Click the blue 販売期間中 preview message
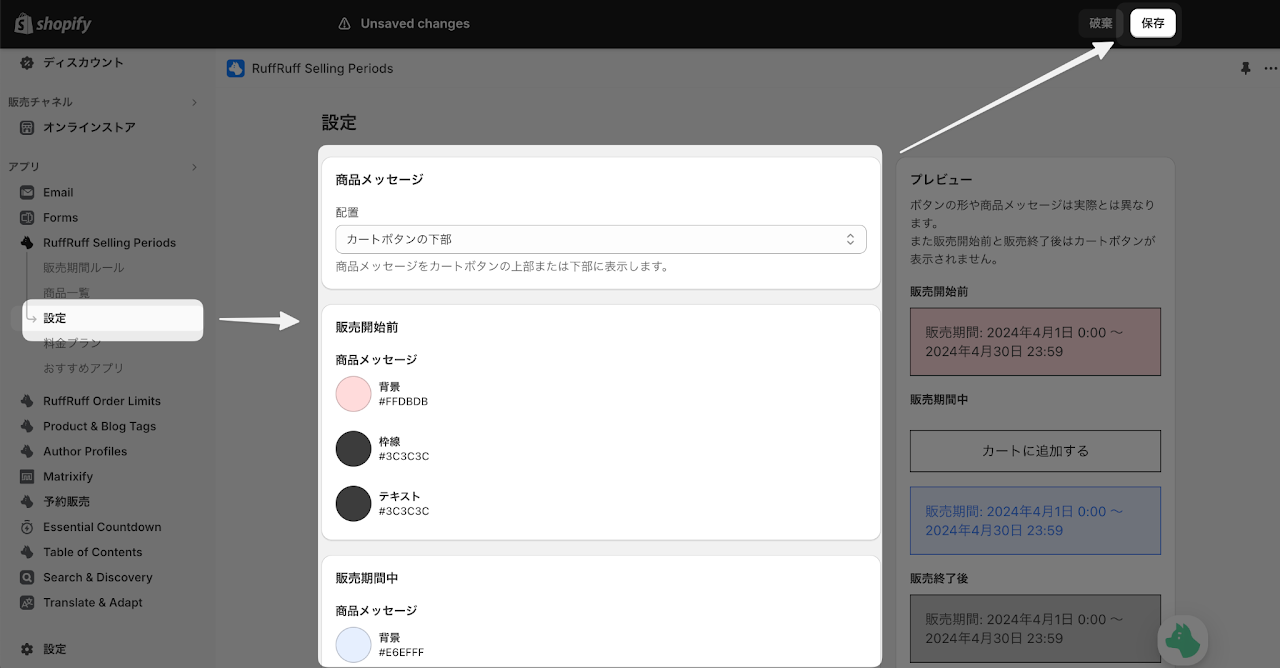Image resolution: width=1280 pixels, height=668 pixels. (1035, 521)
